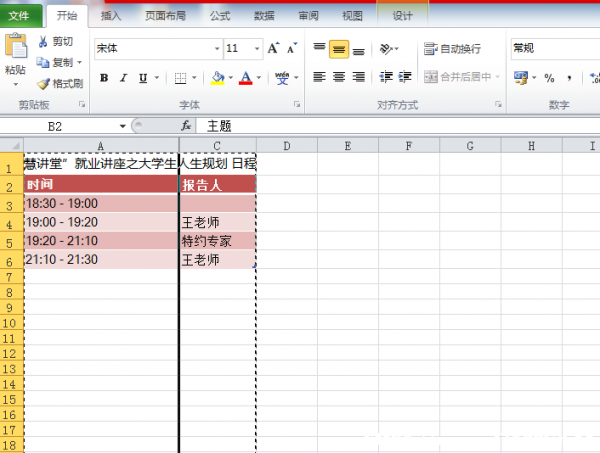Toggle underline formatting U
600x453 pixels.
coord(143,78)
